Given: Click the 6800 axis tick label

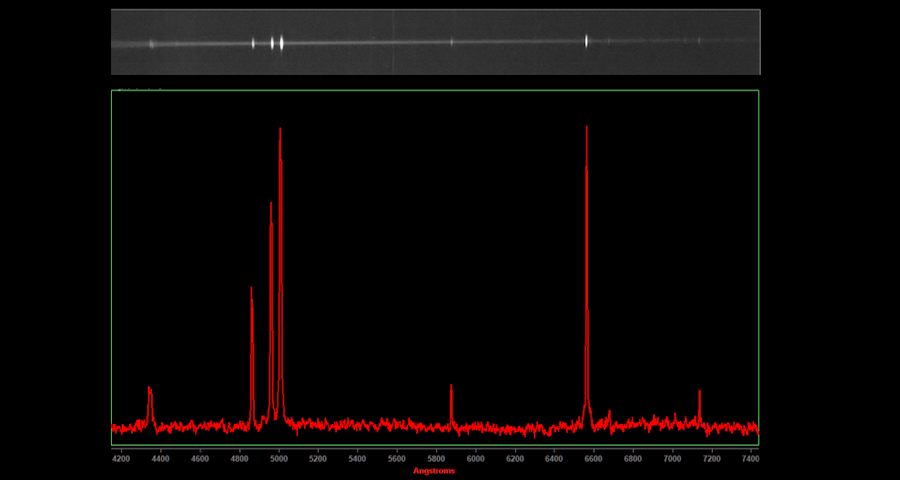Looking at the screenshot, I should pos(633,459).
